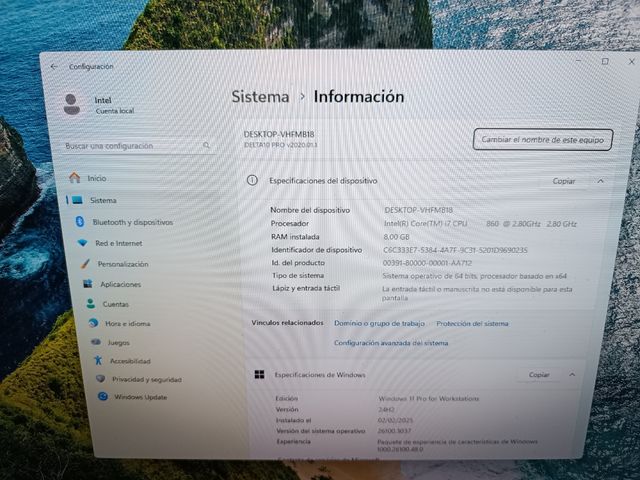Image resolution: width=640 pixels, height=480 pixels.
Task: Open the Personalización brush icon
Action: [85, 264]
